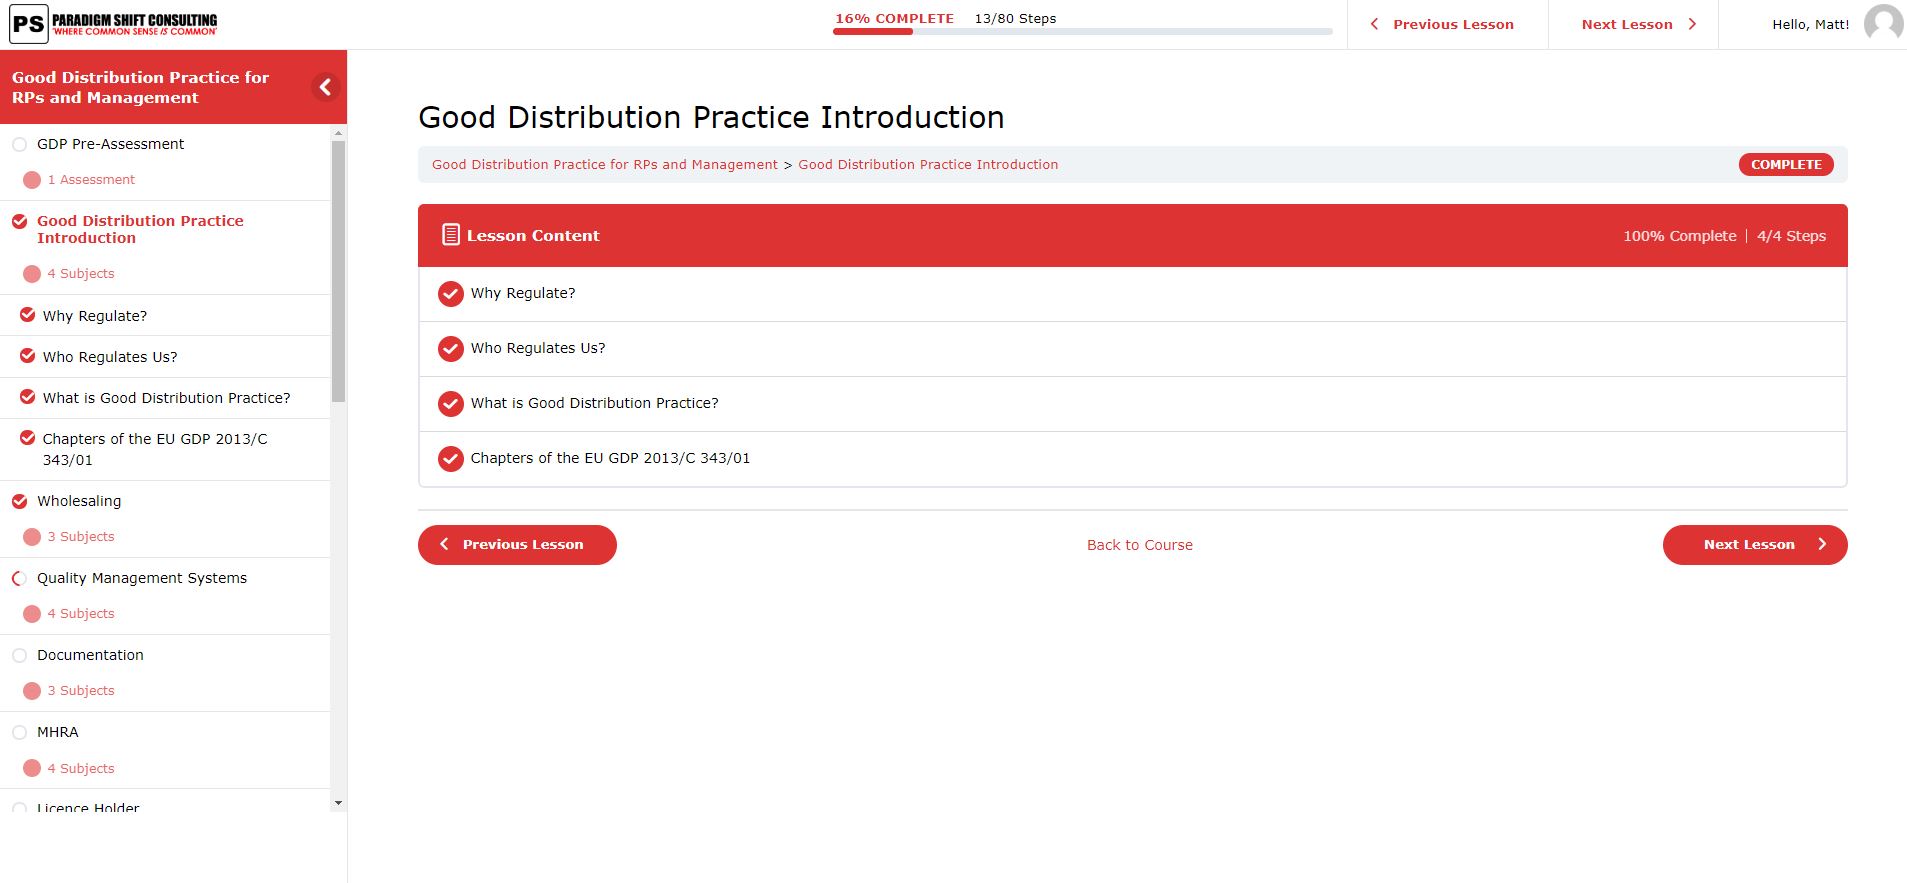Click checkmark icon beside Why Regulate? in lesson list
Viewport: 1907px width, 883px height.
[x=451, y=294]
